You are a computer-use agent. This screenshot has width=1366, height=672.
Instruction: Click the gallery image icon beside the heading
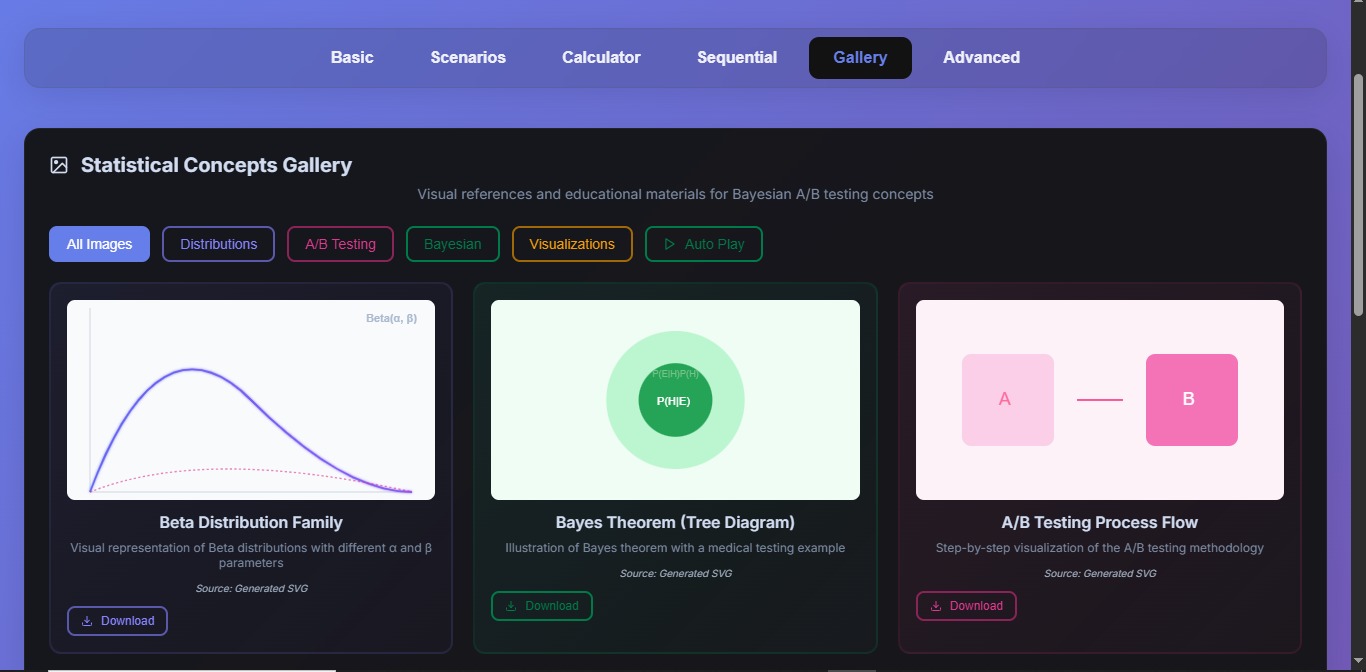click(x=59, y=165)
